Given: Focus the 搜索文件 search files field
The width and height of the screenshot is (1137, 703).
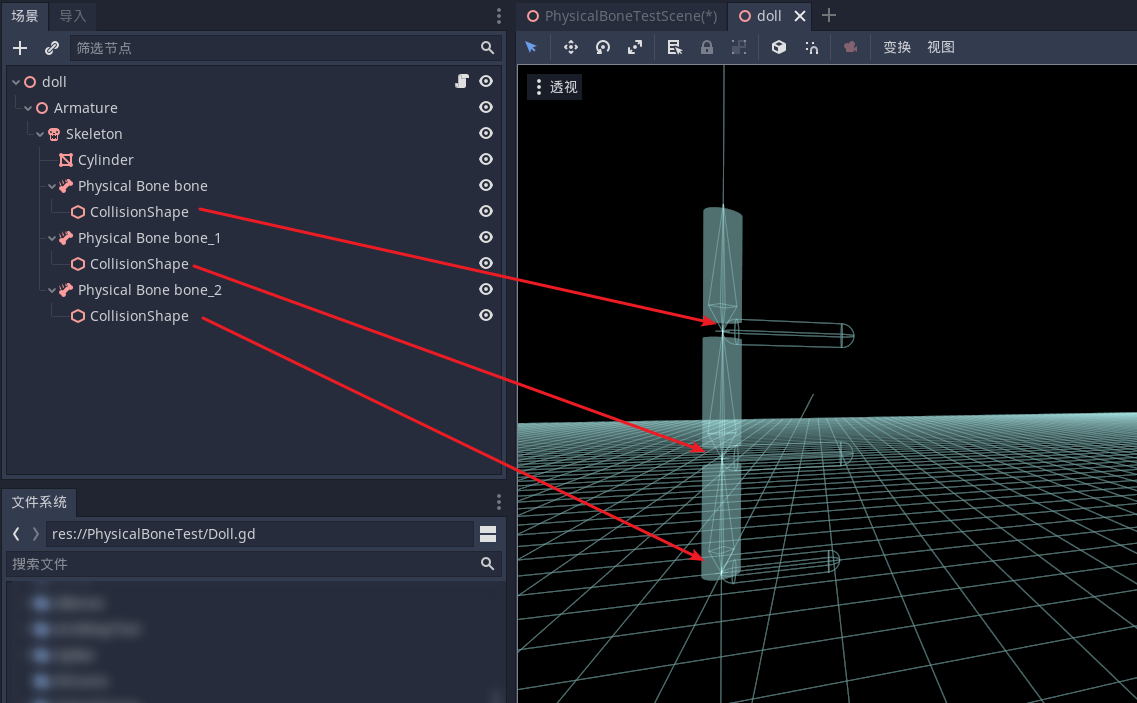Looking at the screenshot, I should [254, 564].
